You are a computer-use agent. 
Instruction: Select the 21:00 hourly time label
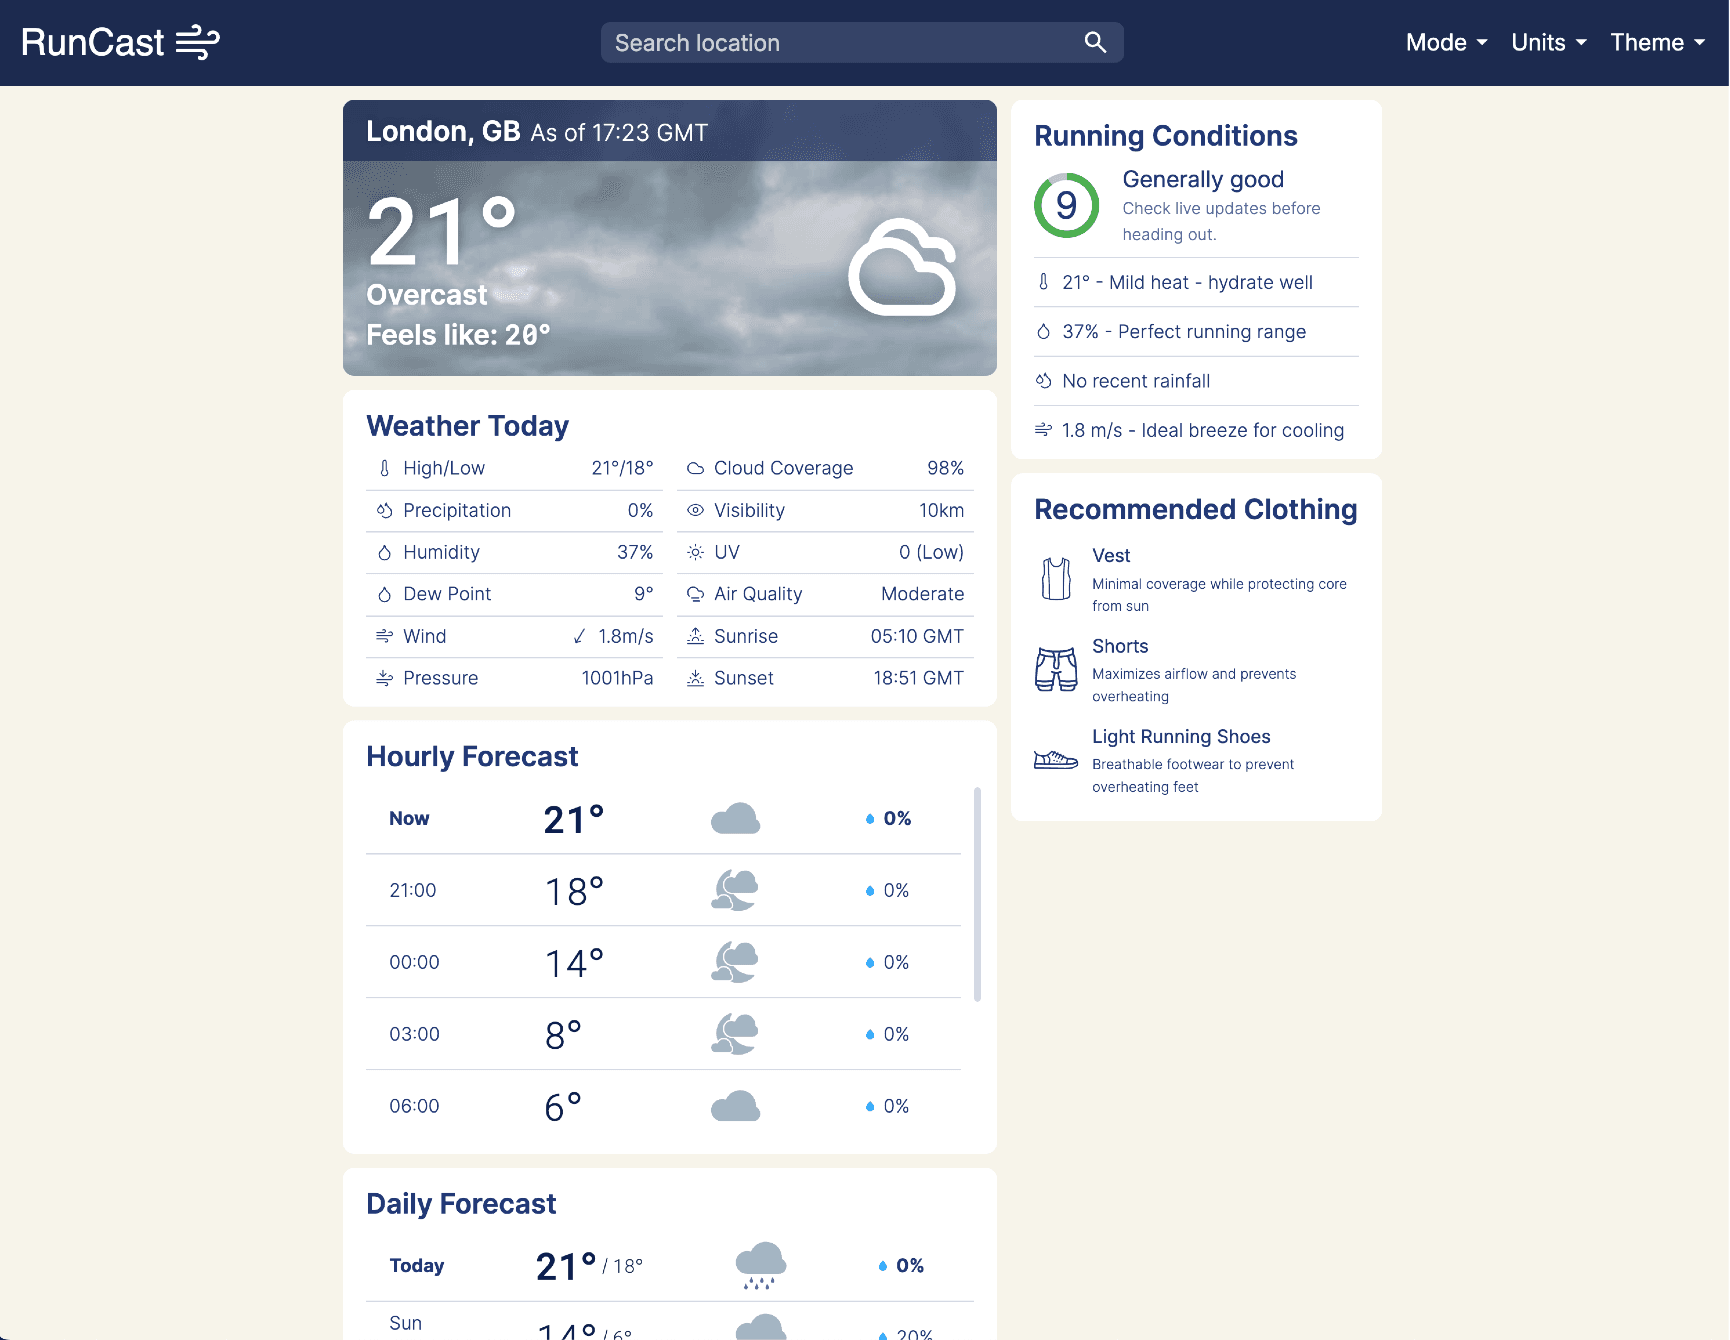(413, 890)
